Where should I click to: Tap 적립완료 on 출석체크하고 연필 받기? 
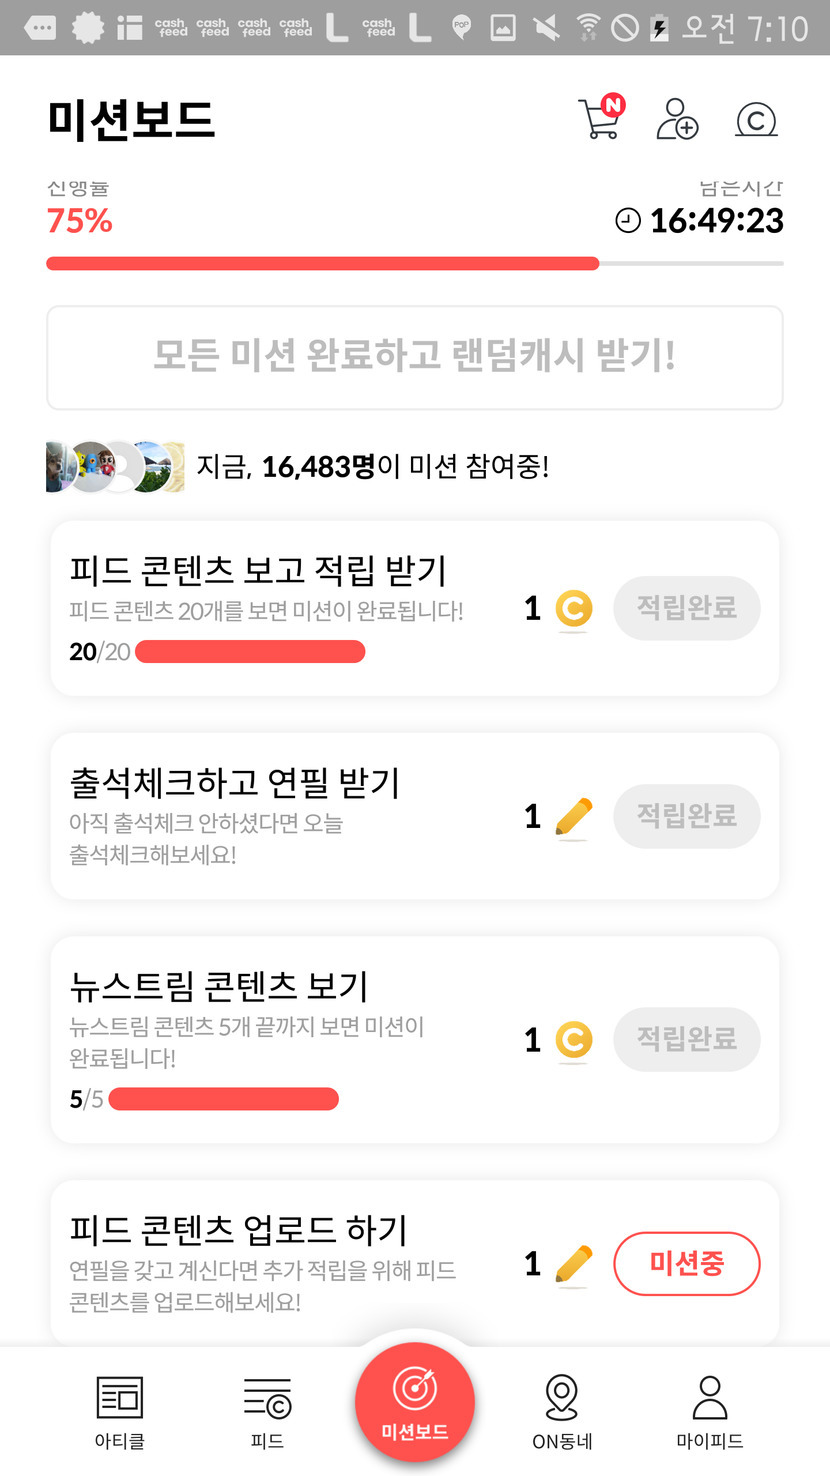686,816
